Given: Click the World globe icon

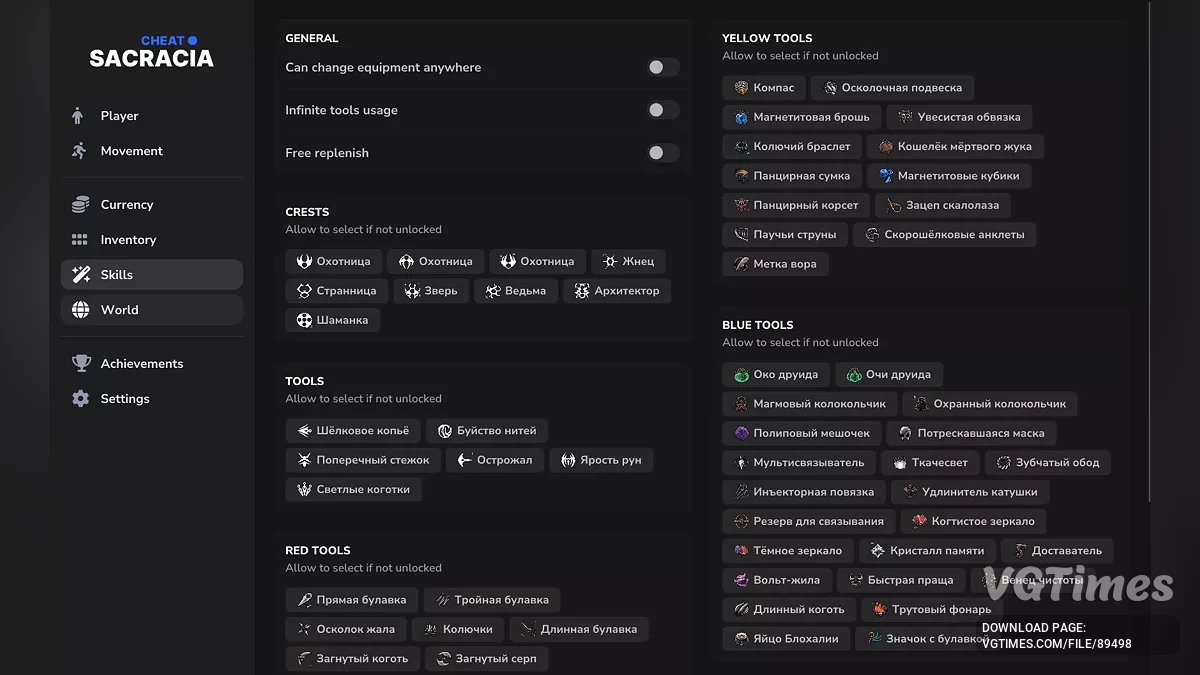Looking at the screenshot, I should click(x=80, y=310).
